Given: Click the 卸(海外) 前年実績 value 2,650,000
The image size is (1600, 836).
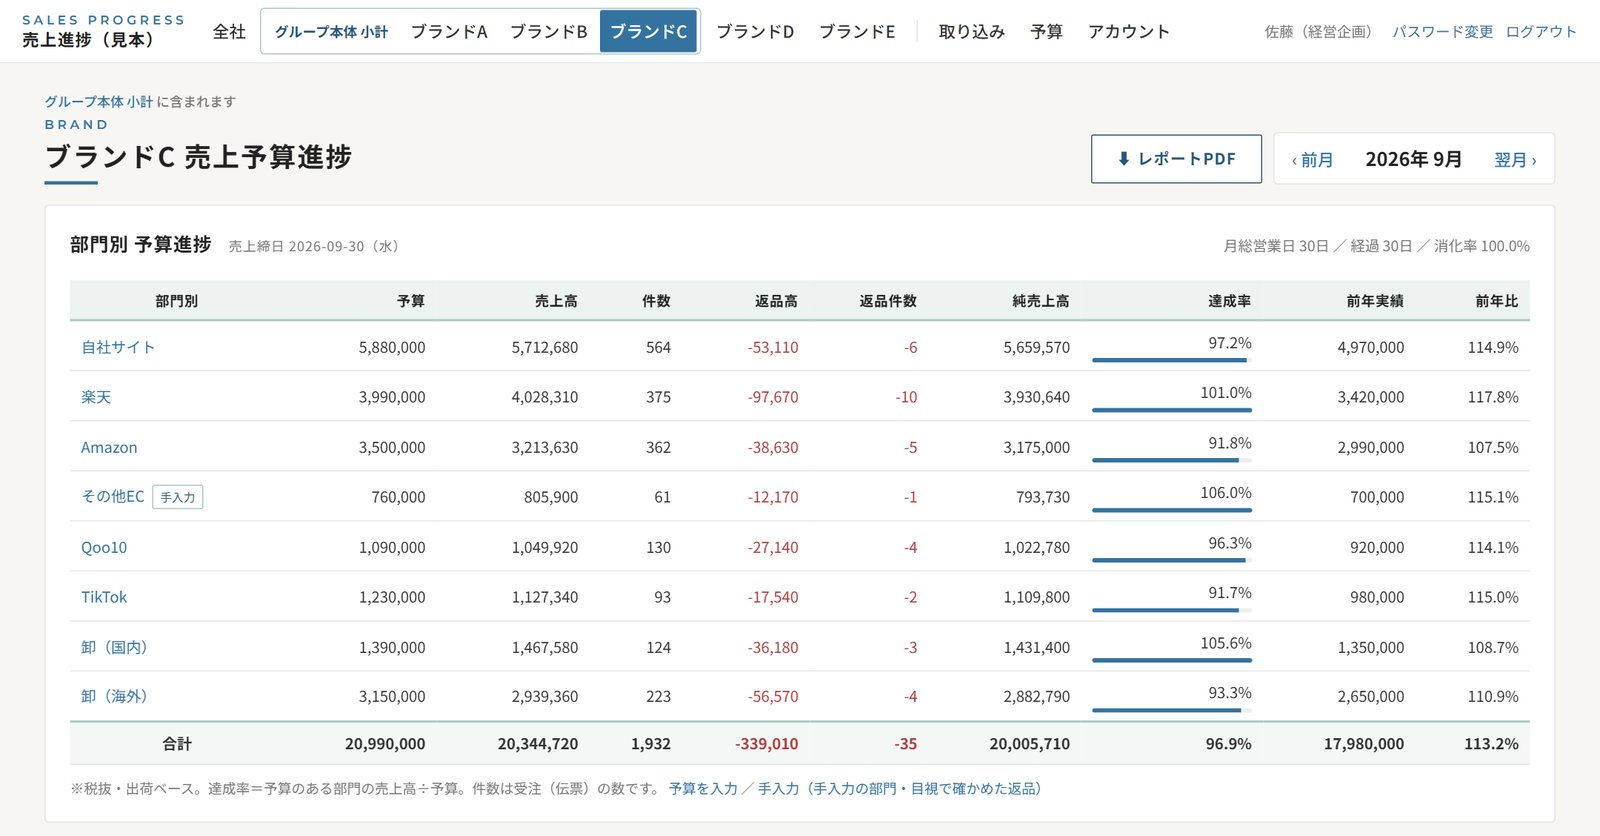Looking at the screenshot, I should (x=1371, y=696).
